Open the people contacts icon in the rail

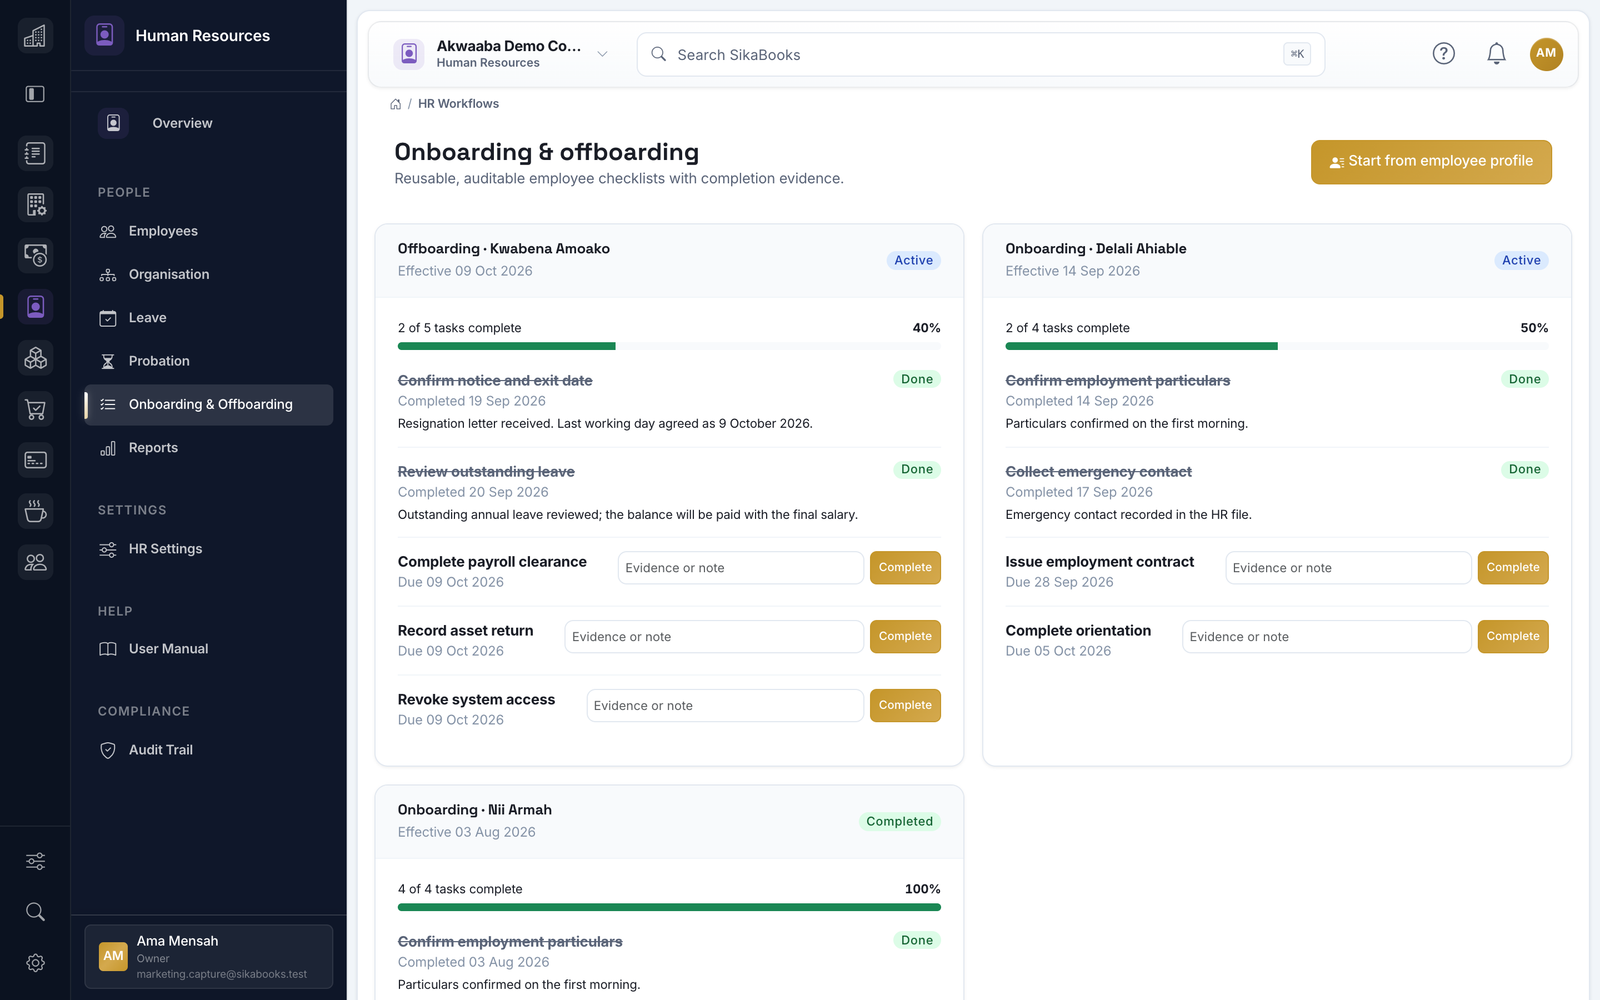point(35,562)
